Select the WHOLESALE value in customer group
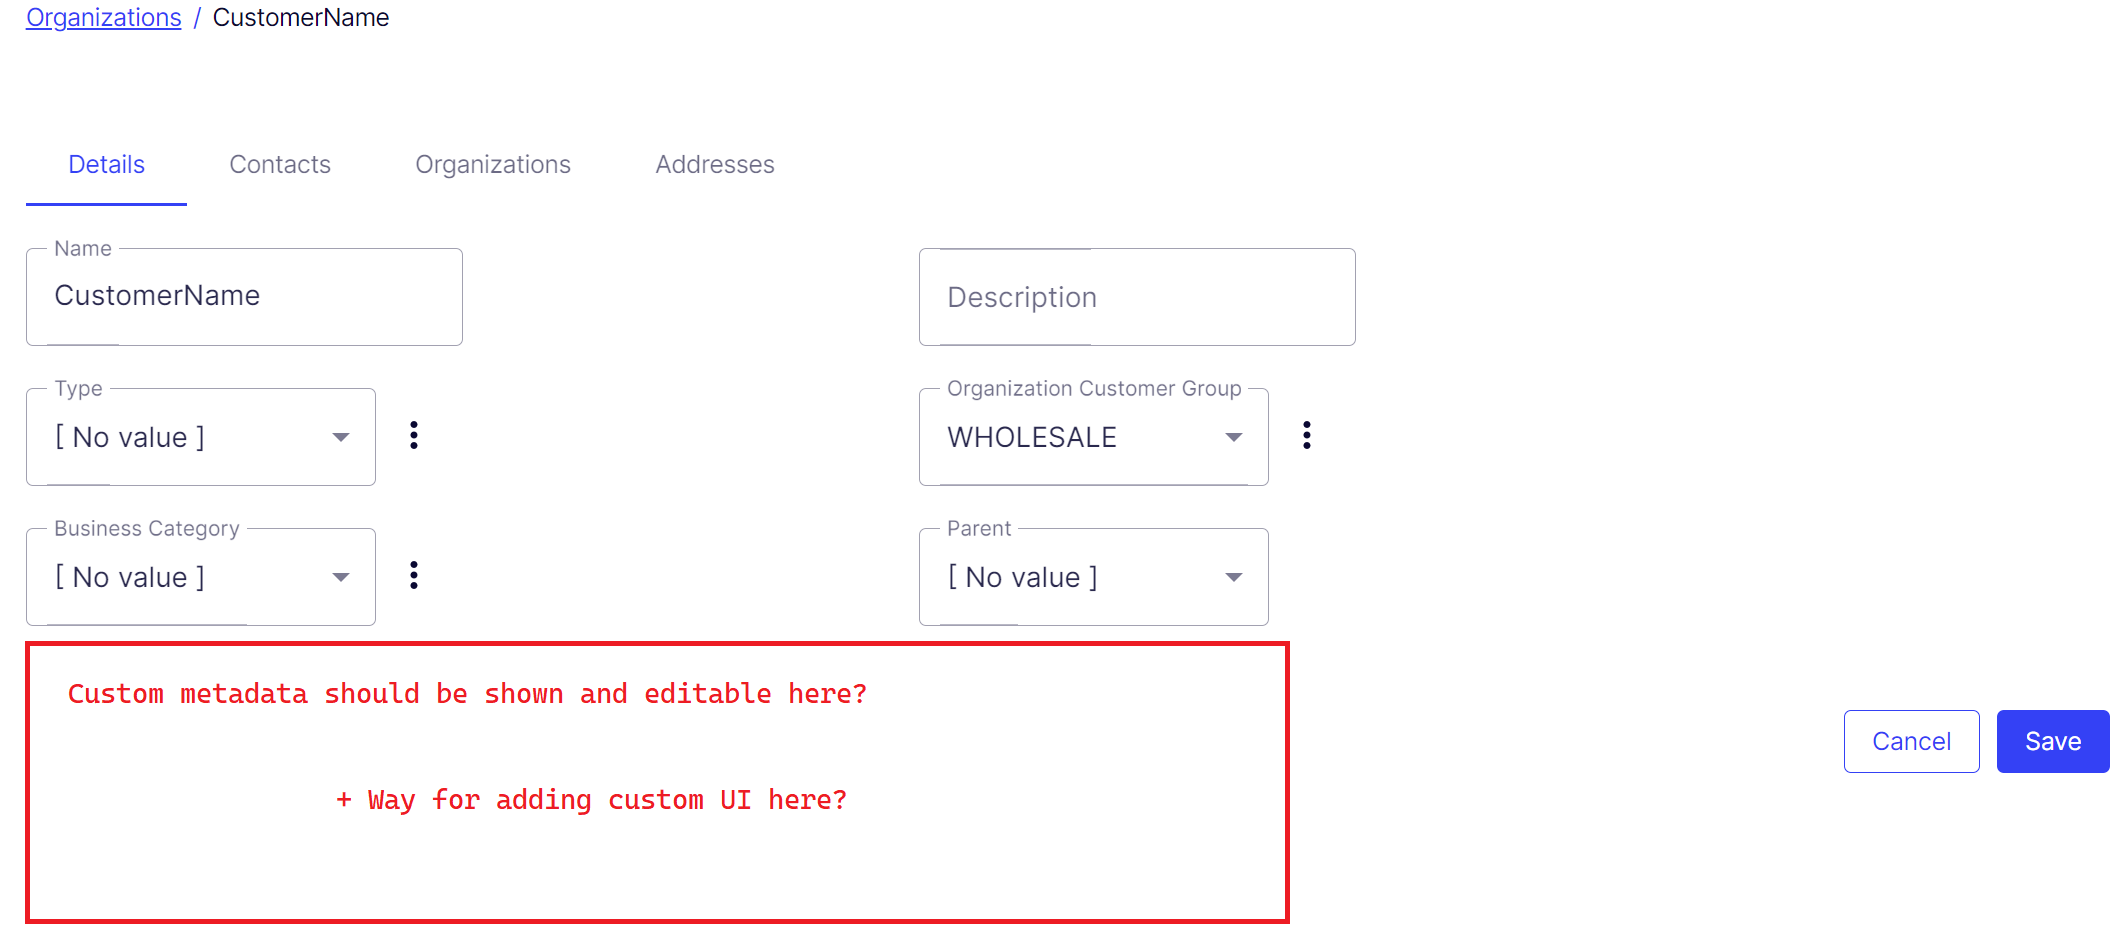 (x=1032, y=437)
